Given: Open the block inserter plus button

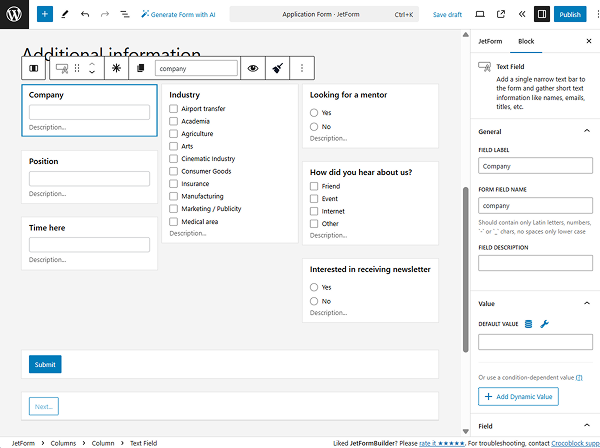Looking at the screenshot, I should [45, 14].
